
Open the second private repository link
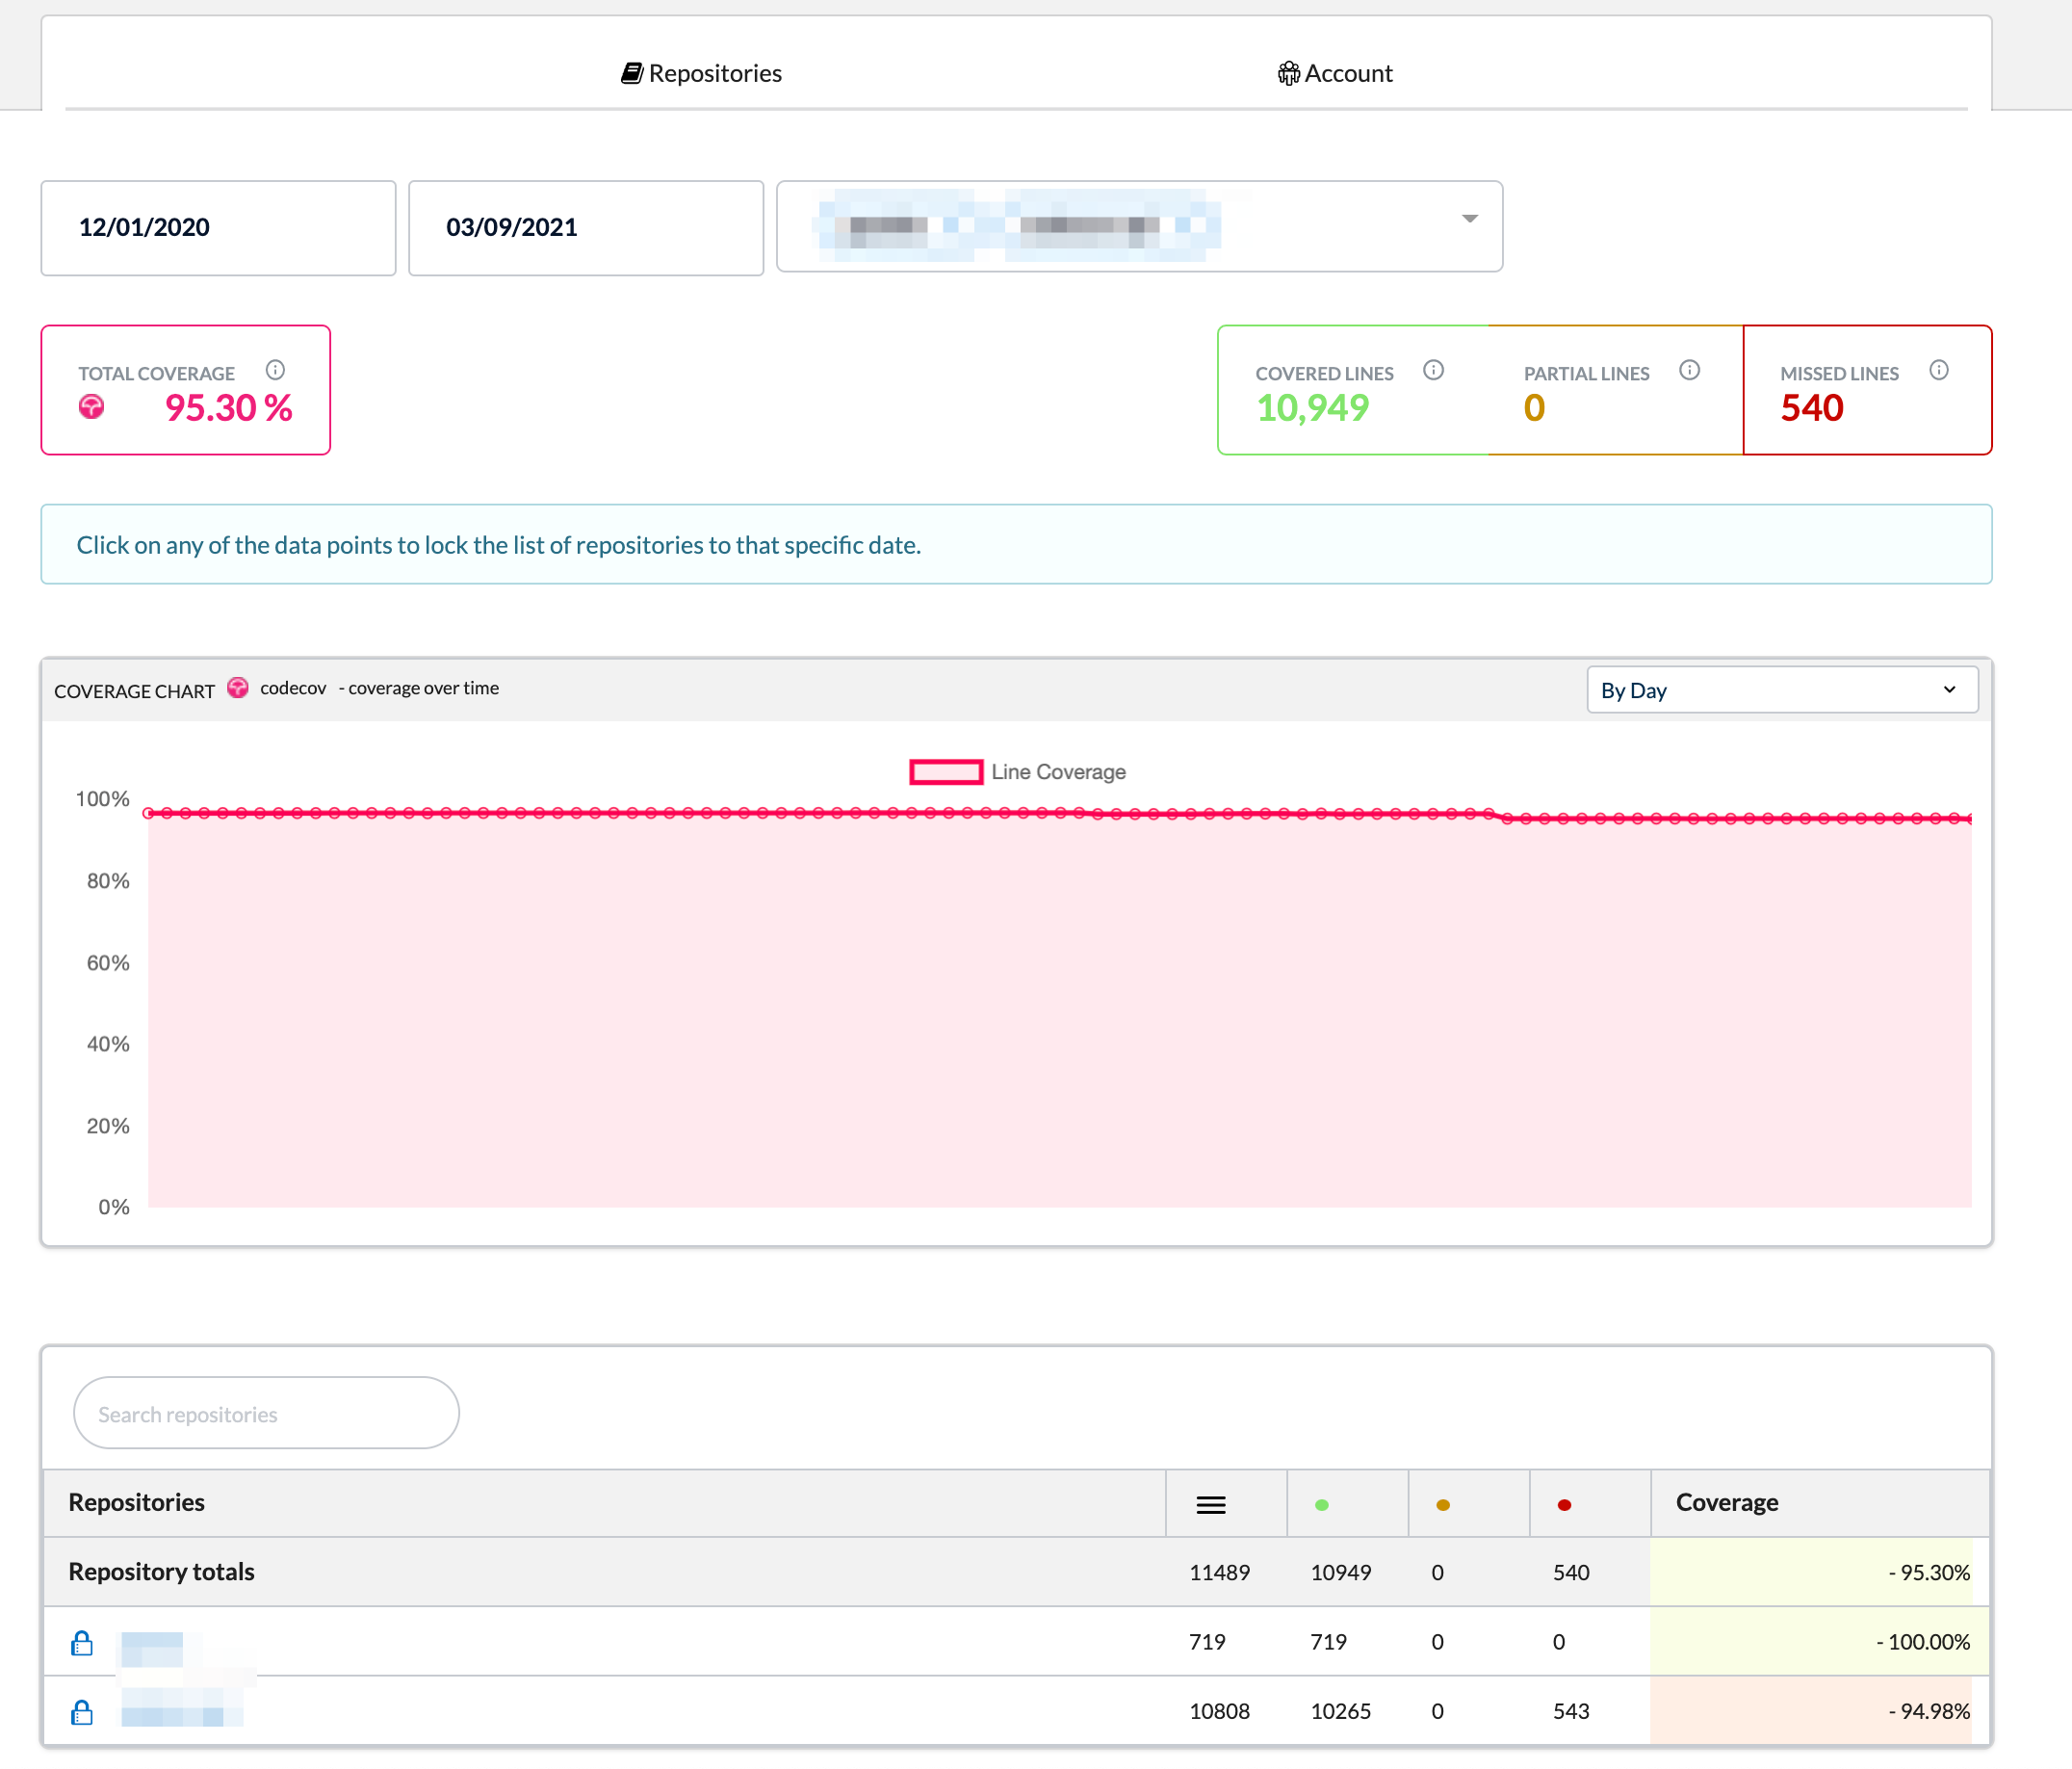(x=182, y=1711)
